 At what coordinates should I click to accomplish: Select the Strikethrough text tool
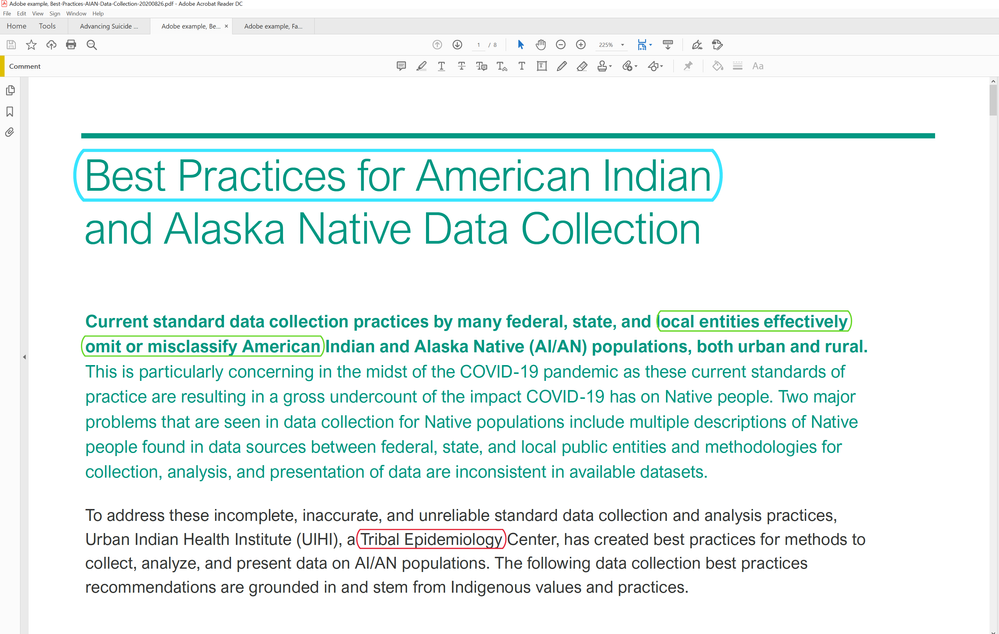(x=461, y=66)
